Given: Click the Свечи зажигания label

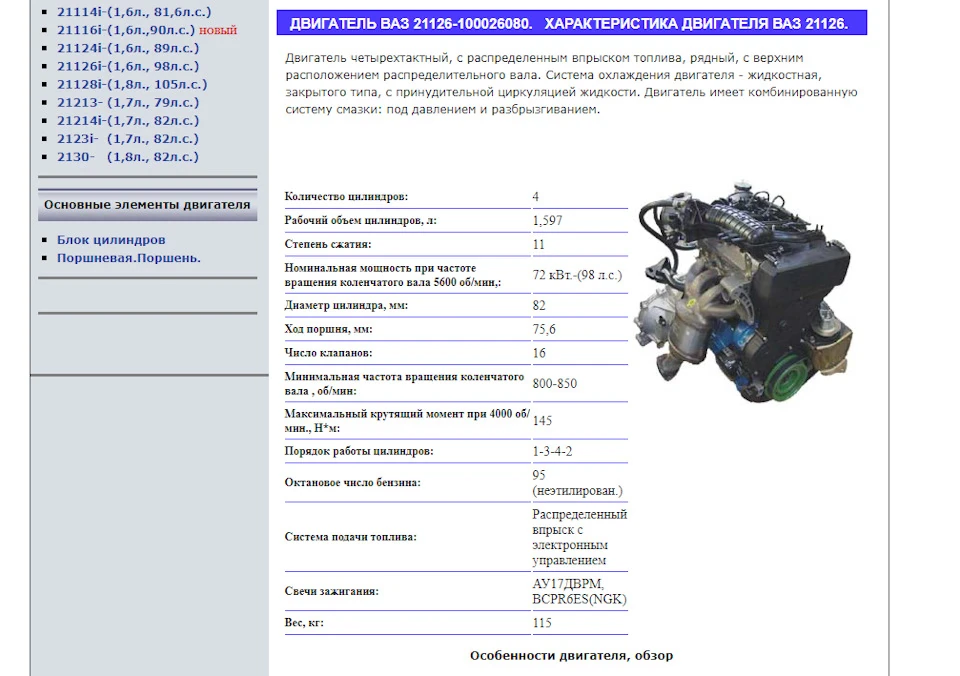Looking at the screenshot, I should [332, 592].
